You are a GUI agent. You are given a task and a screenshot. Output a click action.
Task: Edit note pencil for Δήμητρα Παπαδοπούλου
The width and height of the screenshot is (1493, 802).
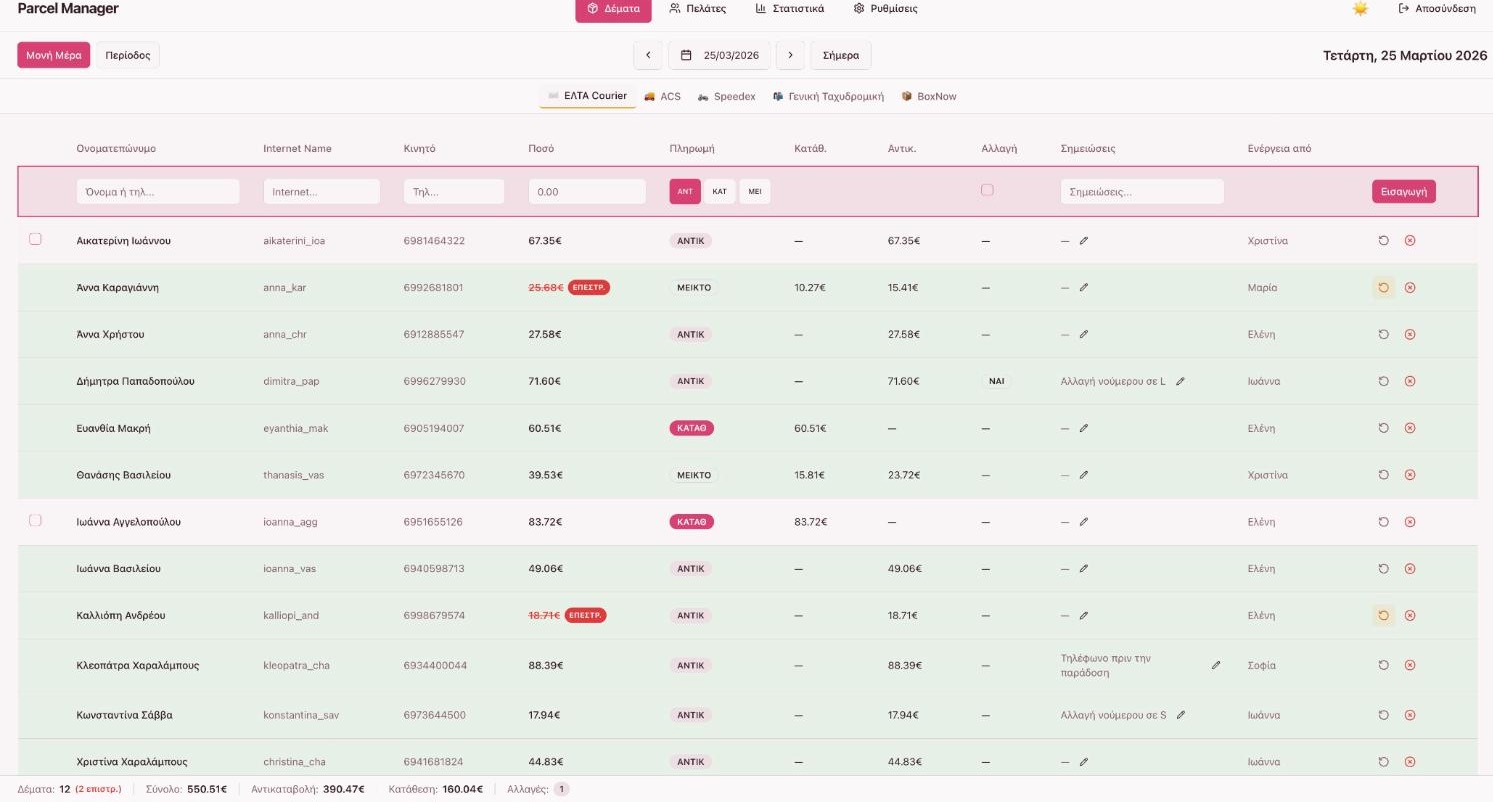coord(1180,381)
